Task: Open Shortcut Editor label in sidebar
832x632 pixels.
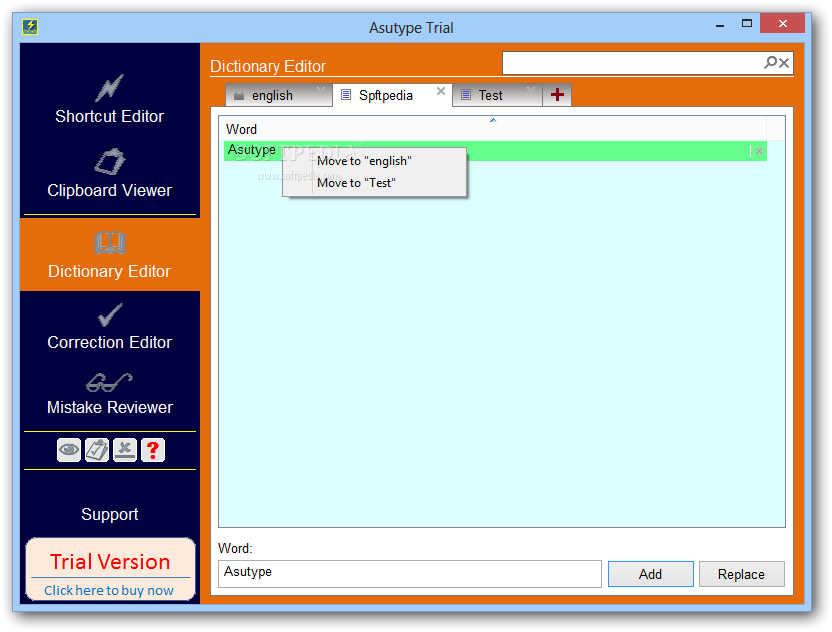Action: [109, 116]
